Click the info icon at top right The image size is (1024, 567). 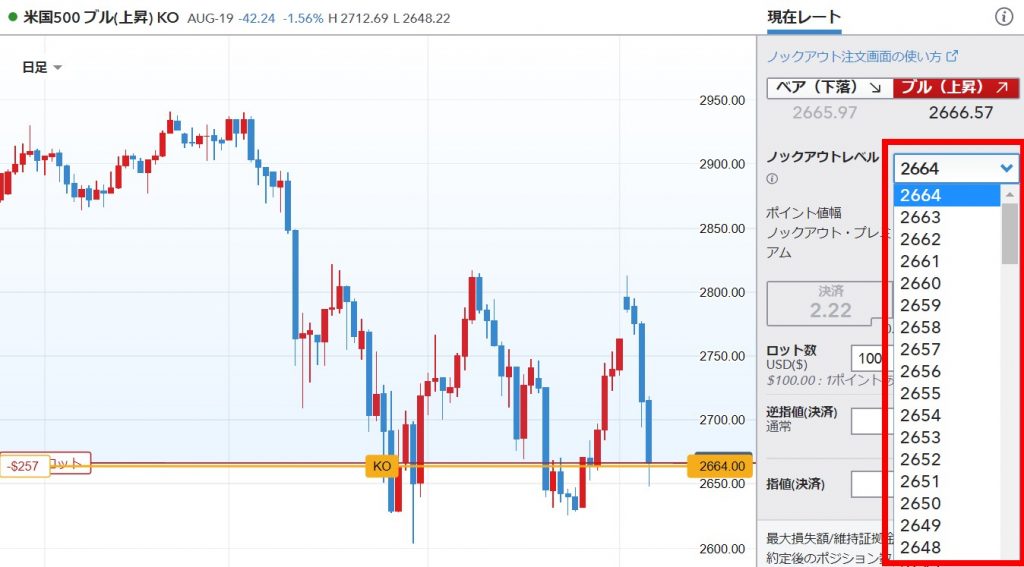click(1004, 17)
